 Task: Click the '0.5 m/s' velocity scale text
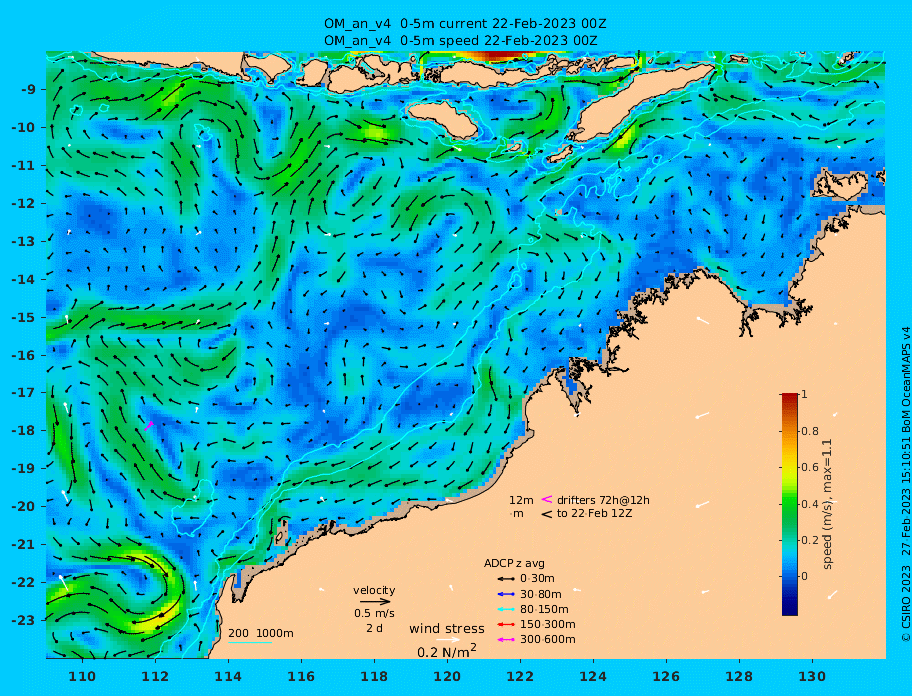[374, 613]
